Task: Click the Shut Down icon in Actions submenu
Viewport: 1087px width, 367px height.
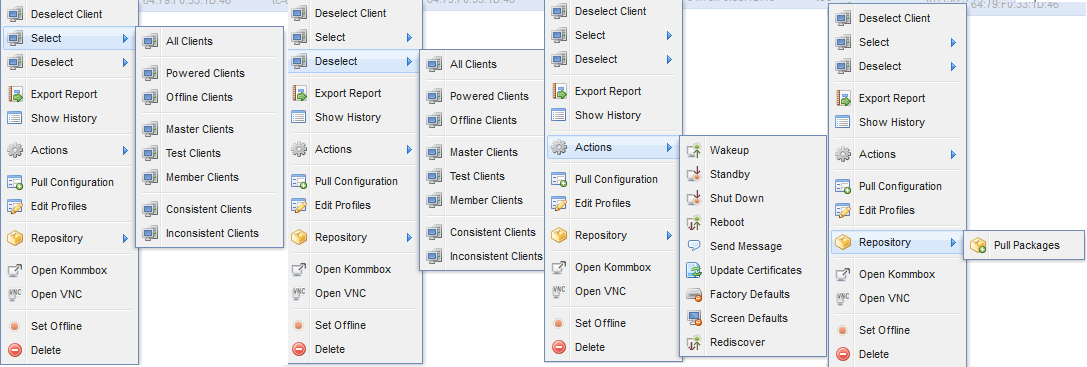Action: click(695, 198)
